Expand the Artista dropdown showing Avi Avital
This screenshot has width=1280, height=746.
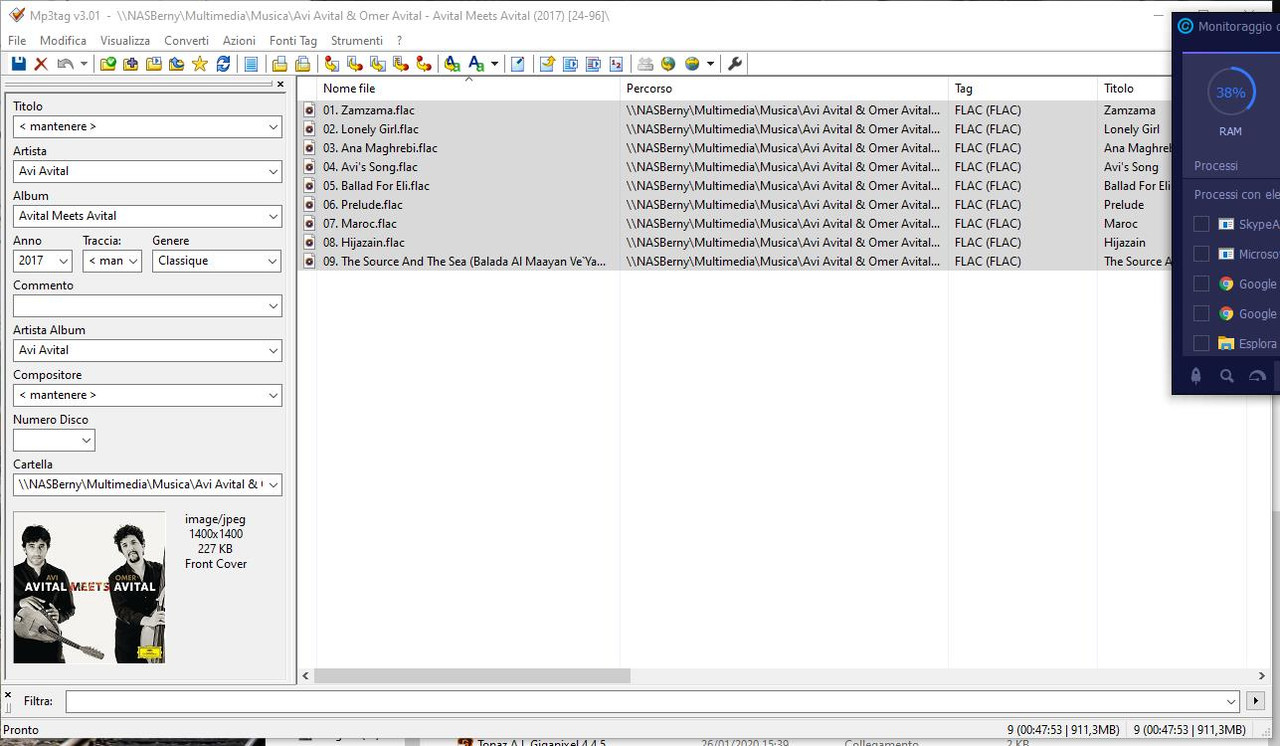[273, 172]
